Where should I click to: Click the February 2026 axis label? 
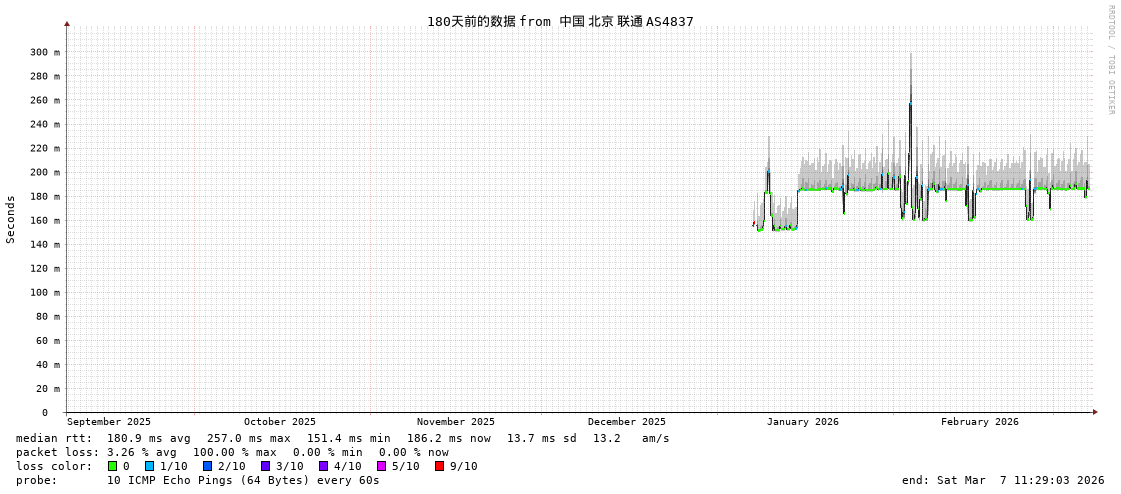pos(980,422)
